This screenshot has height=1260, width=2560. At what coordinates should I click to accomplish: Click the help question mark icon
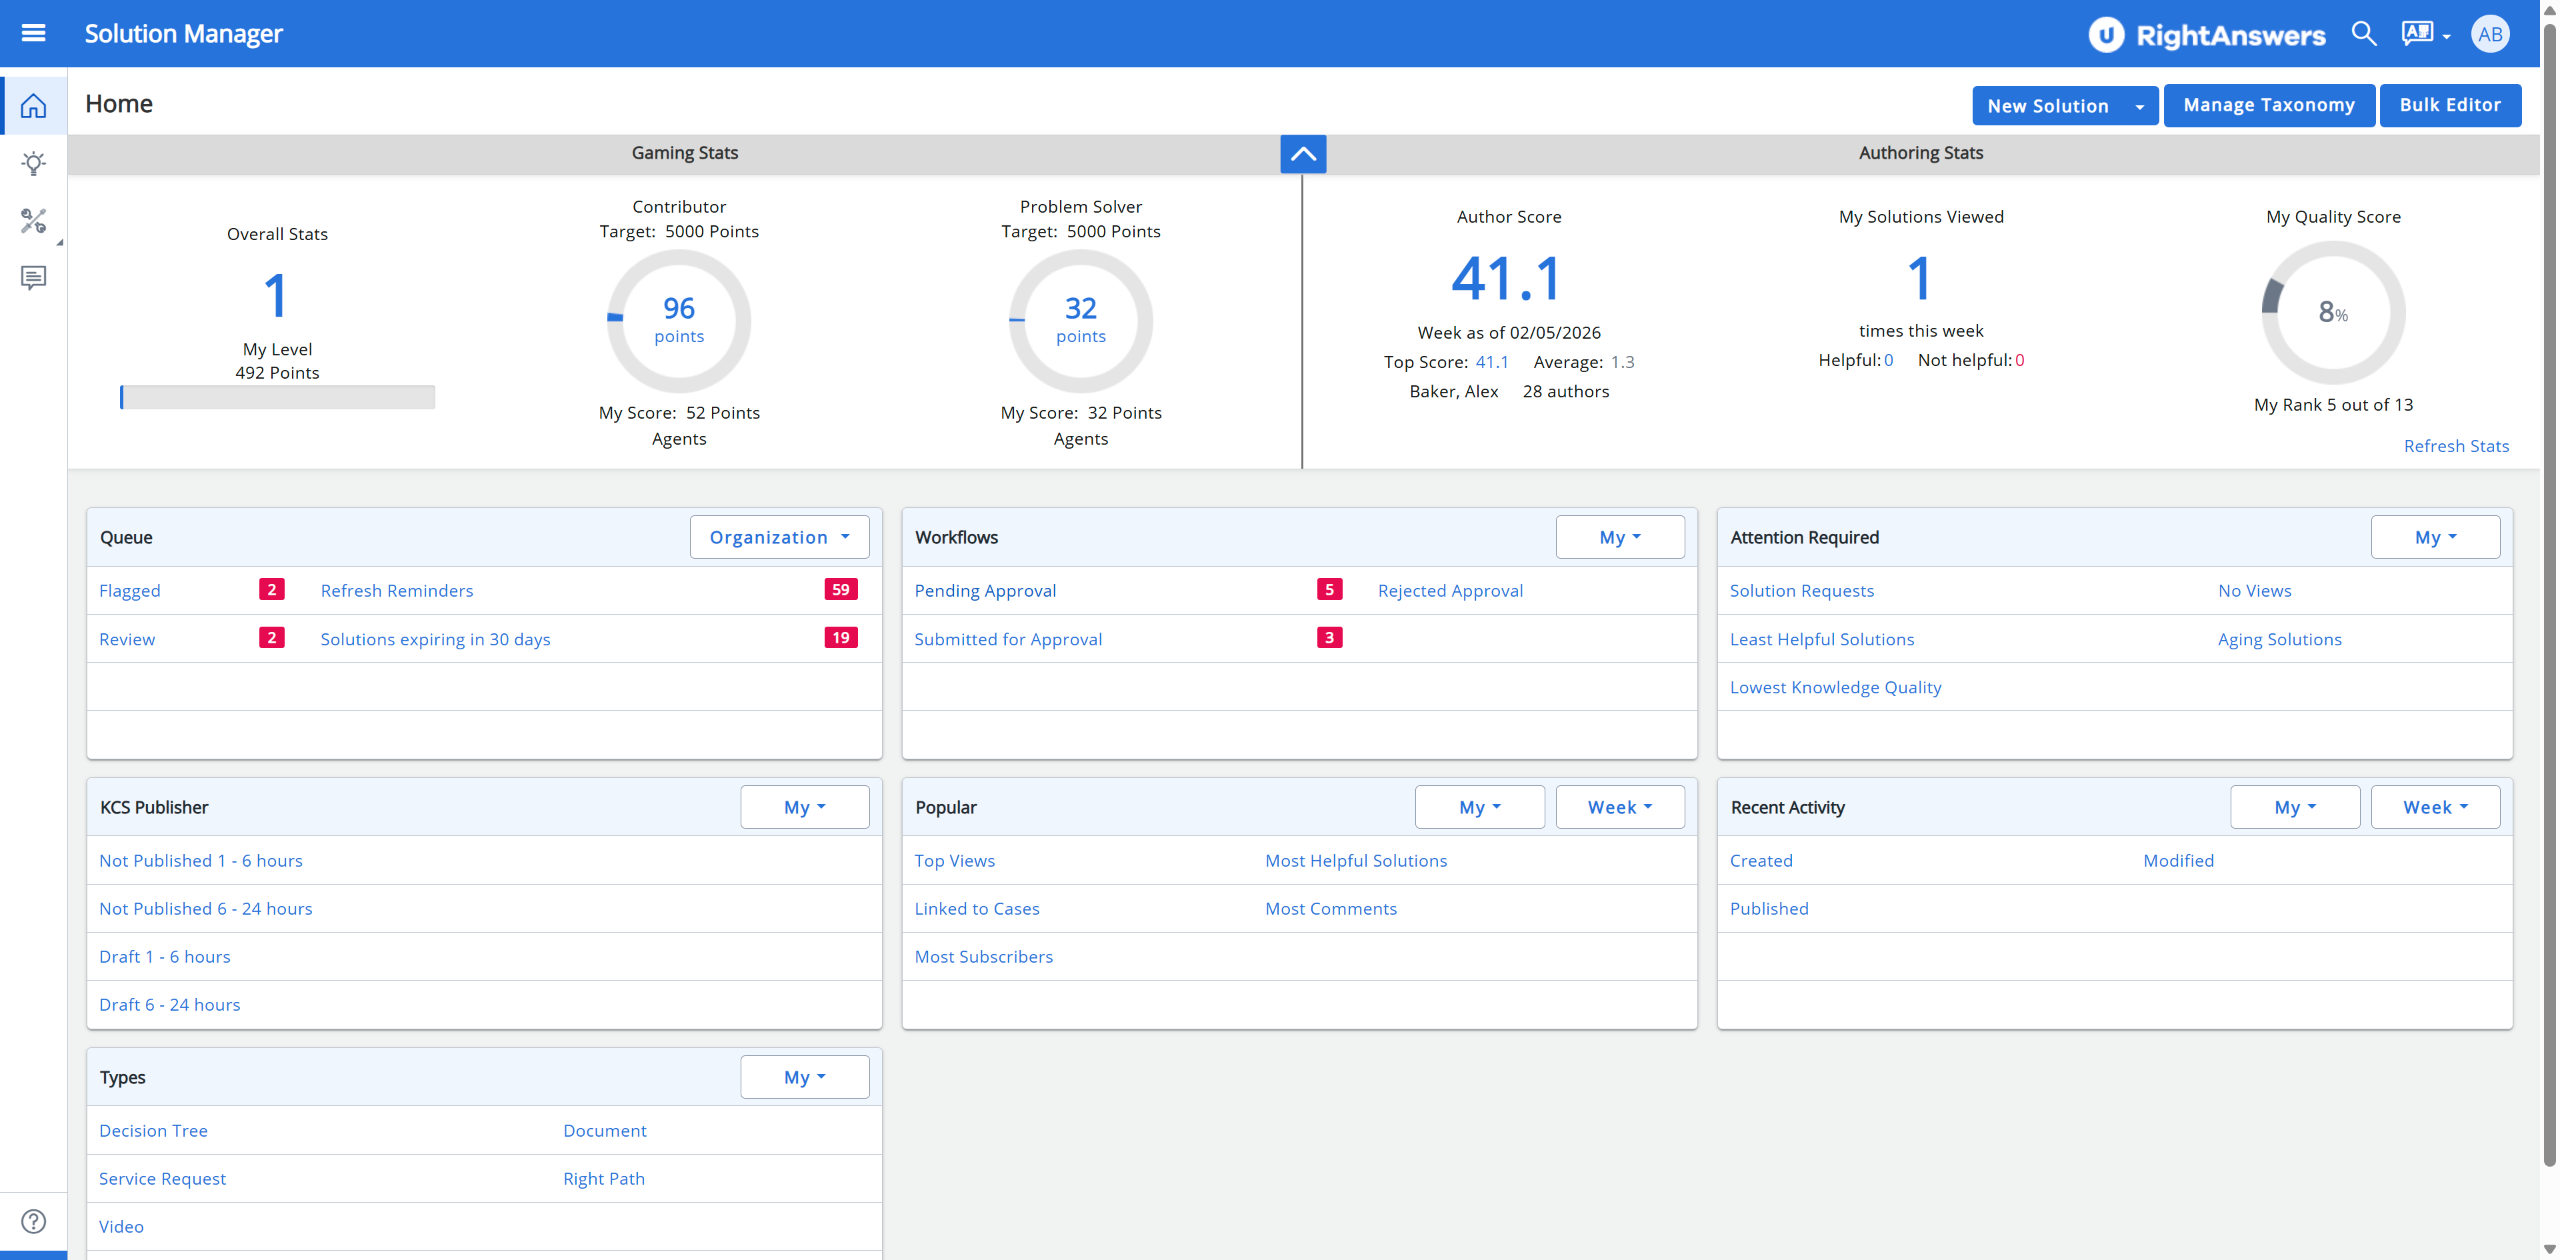pyautogui.click(x=34, y=1221)
